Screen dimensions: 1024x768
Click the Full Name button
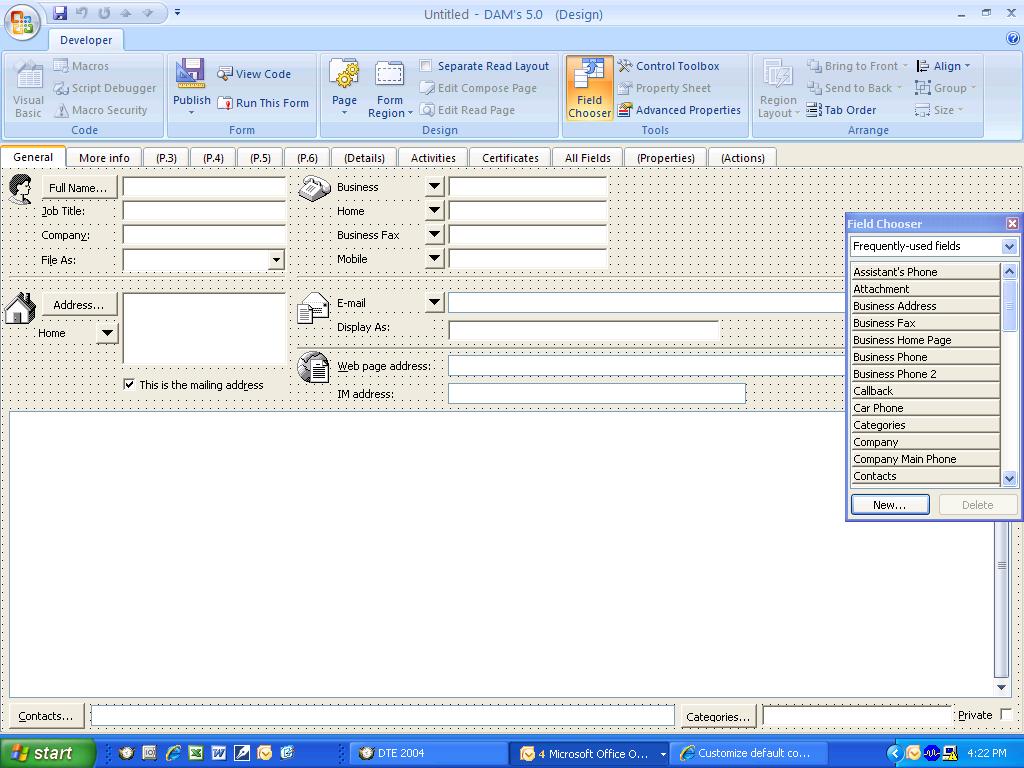78,188
